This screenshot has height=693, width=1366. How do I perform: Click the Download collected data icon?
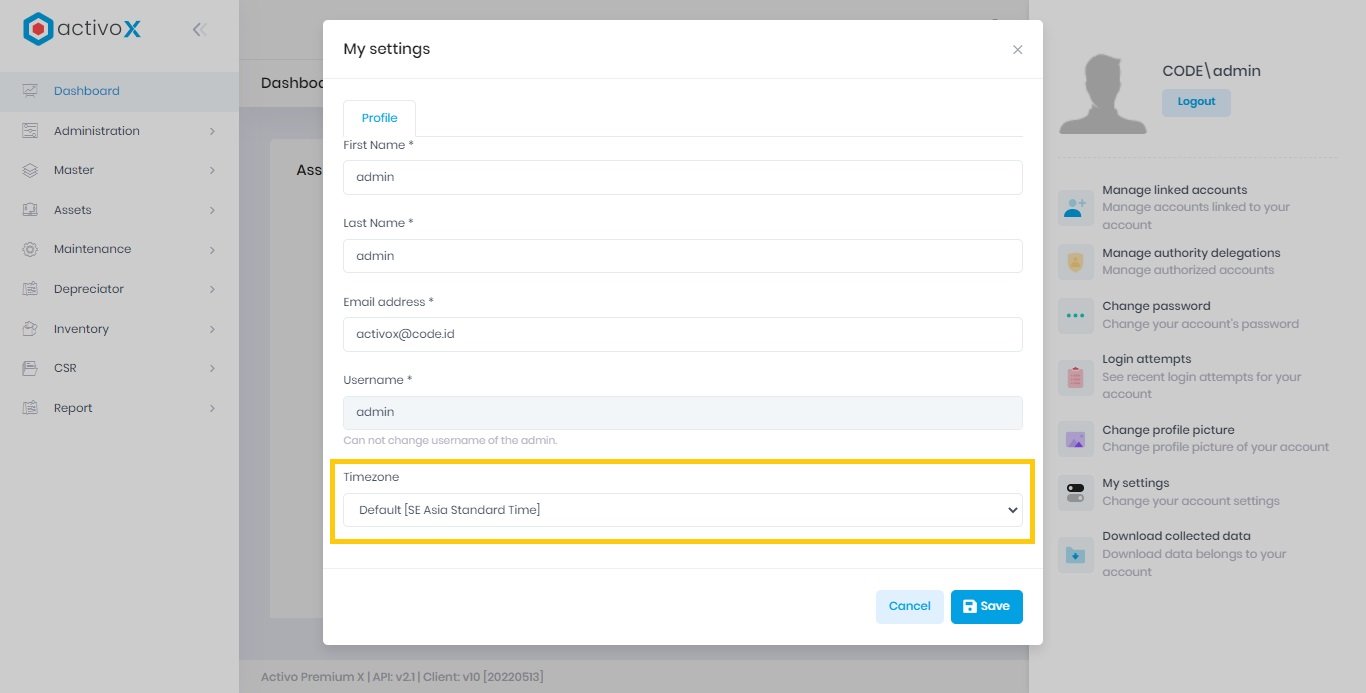1075,554
